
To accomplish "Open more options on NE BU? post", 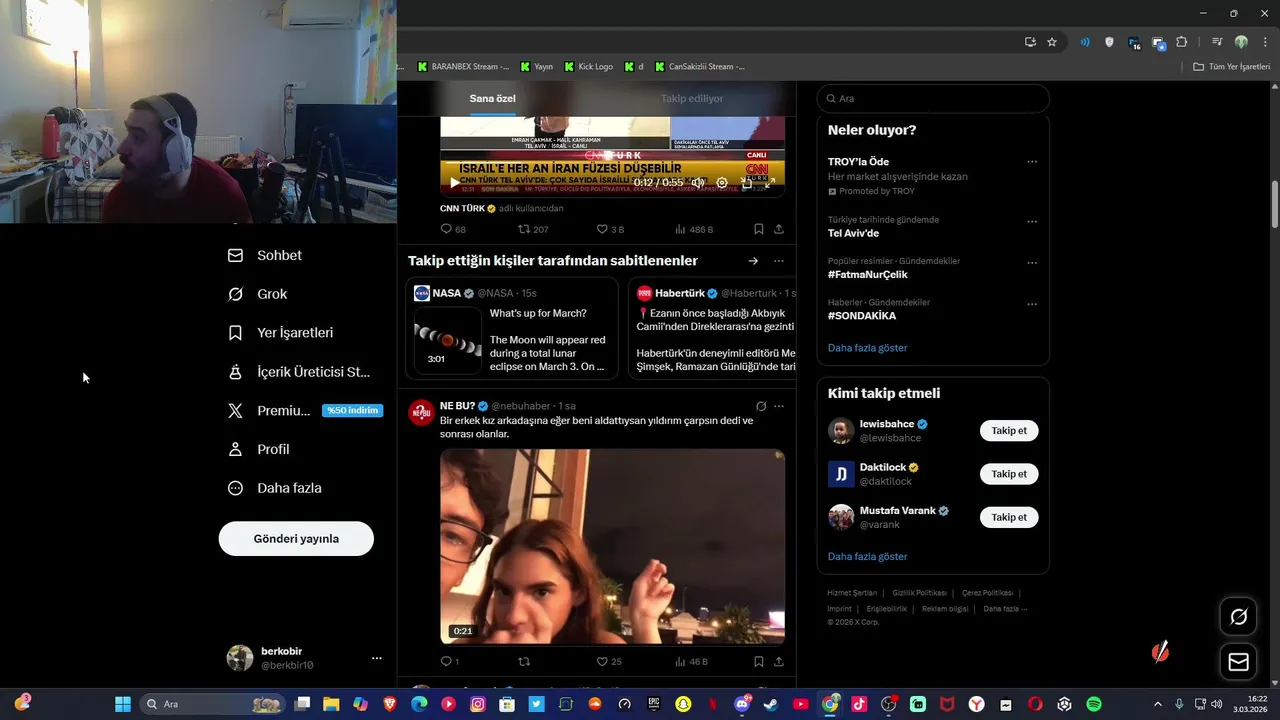I will 779,406.
